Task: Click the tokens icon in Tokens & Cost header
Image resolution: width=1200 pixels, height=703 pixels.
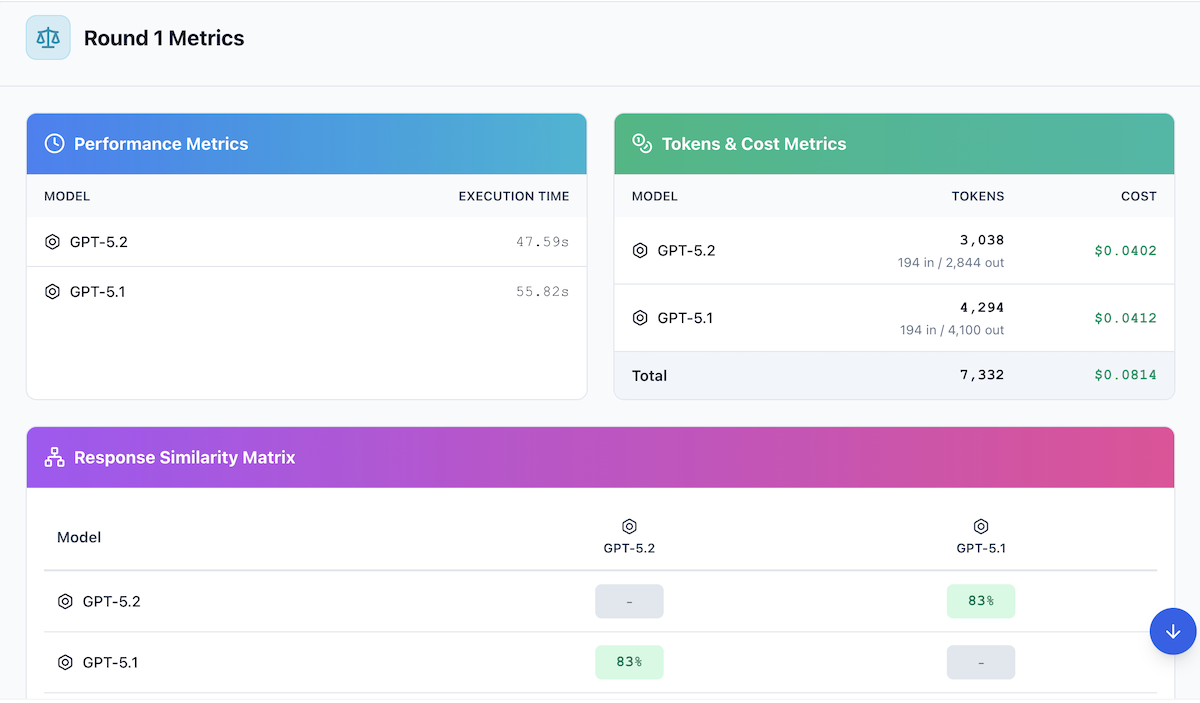Action: coord(640,143)
